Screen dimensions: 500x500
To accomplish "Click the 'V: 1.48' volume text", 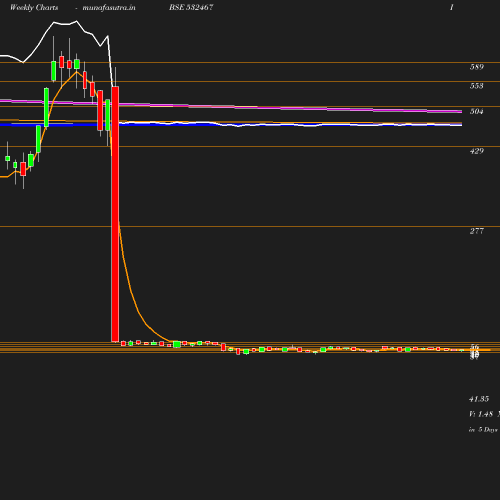I will [481, 414].
